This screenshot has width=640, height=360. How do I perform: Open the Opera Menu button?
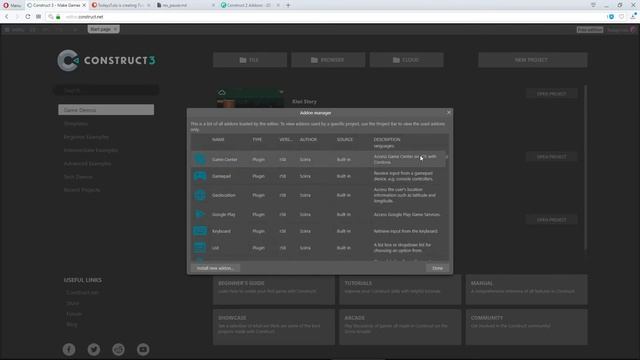click(12, 5)
